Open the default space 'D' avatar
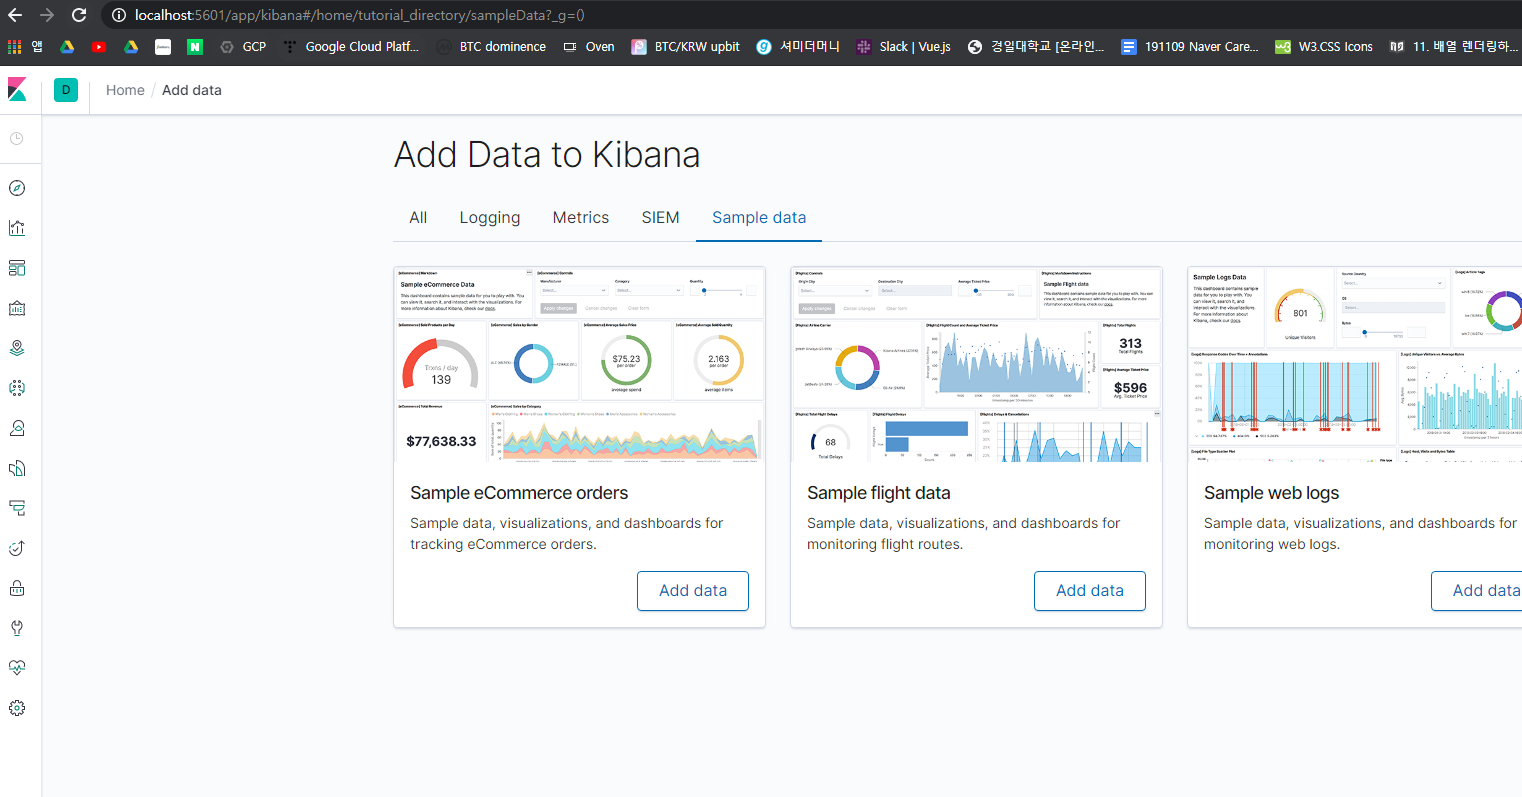Viewport: 1522px width, 797px height. point(66,90)
